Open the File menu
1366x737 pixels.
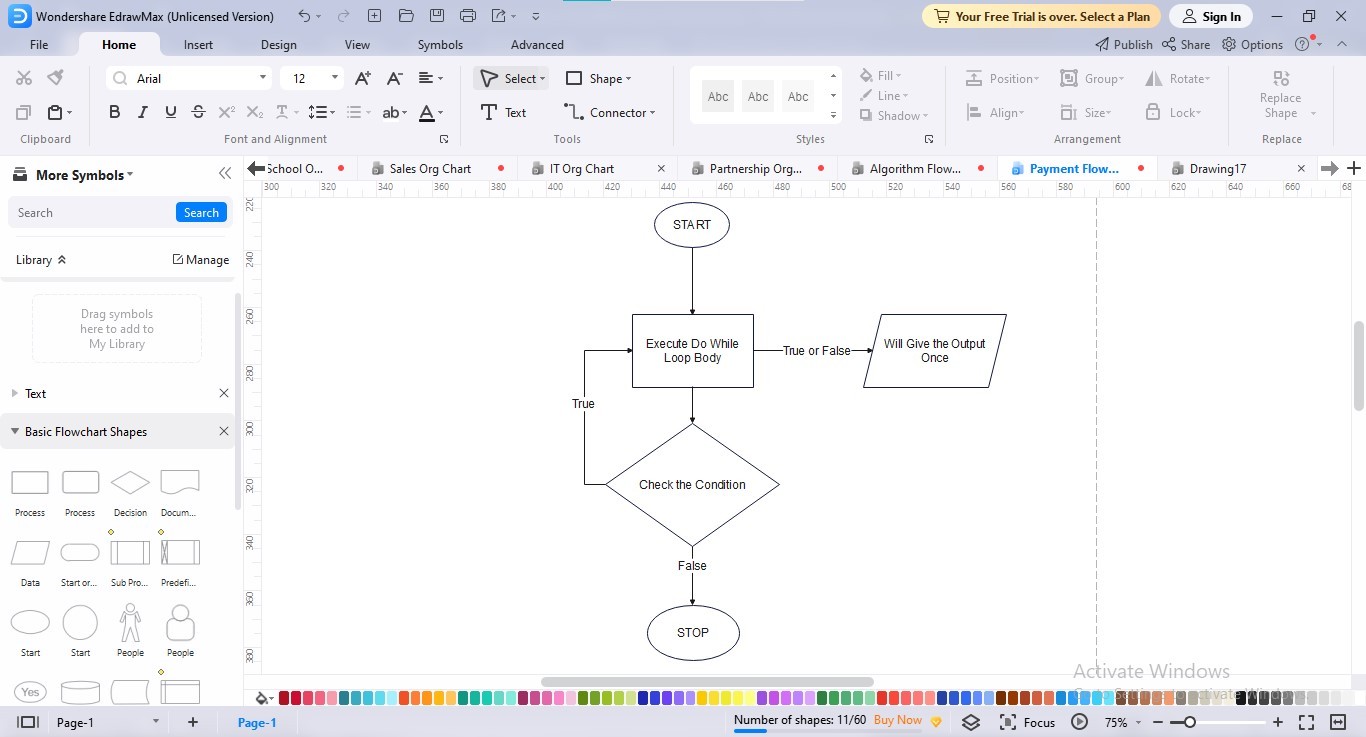click(x=39, y=44)
